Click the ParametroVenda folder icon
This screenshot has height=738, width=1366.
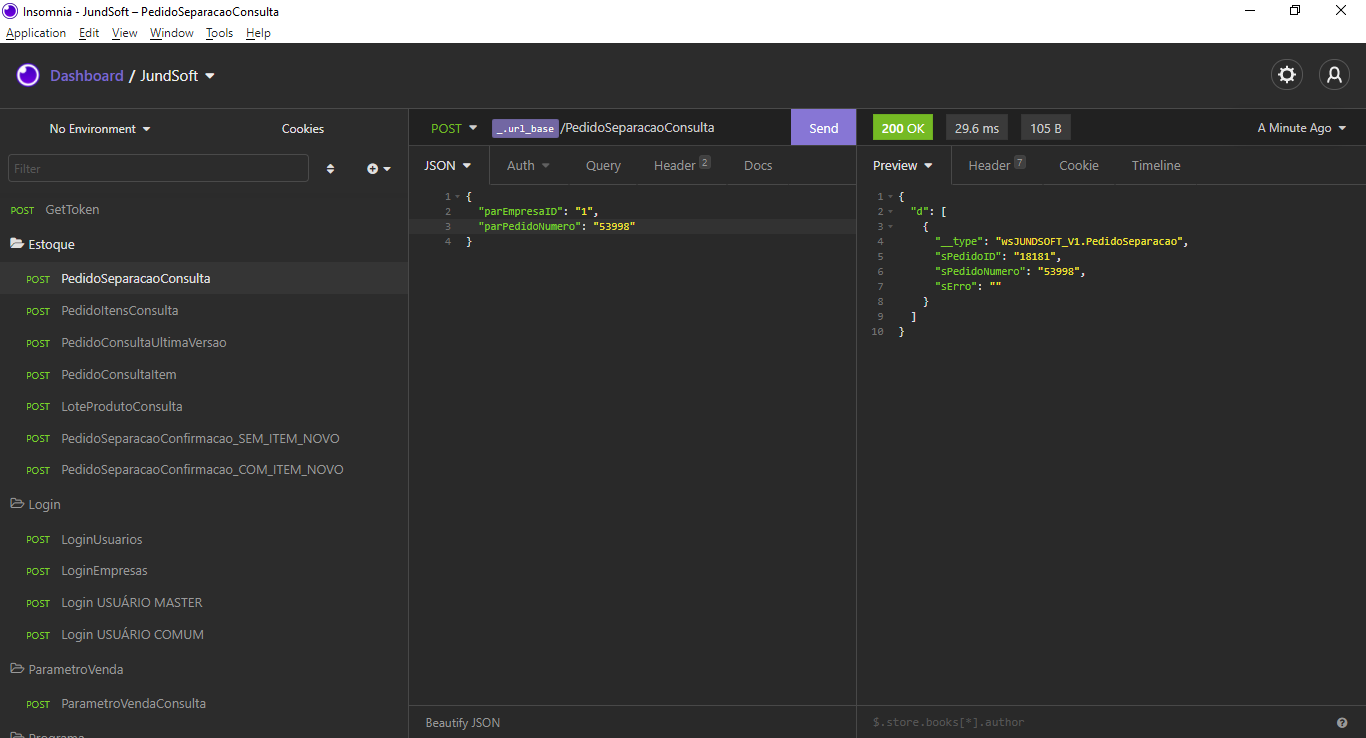17,668
